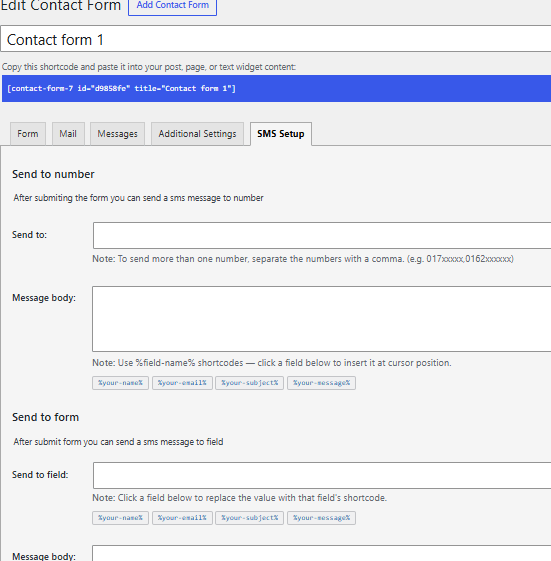This screenshot has height=561, width=551.
Task: Insert %your-name% into Send to number message
Action: 120,383
